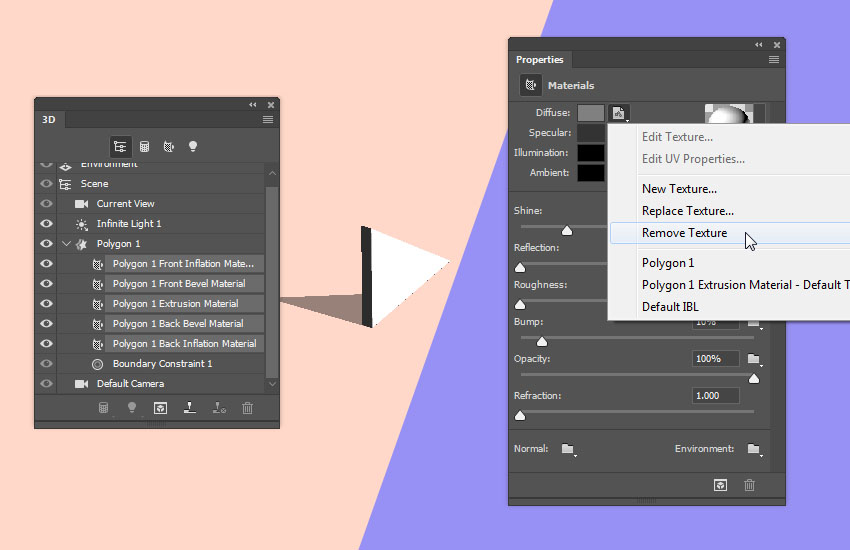Click the add new mesh icon in 3D panel footer
Screen dimensions: 850x551
pos(103,408)
